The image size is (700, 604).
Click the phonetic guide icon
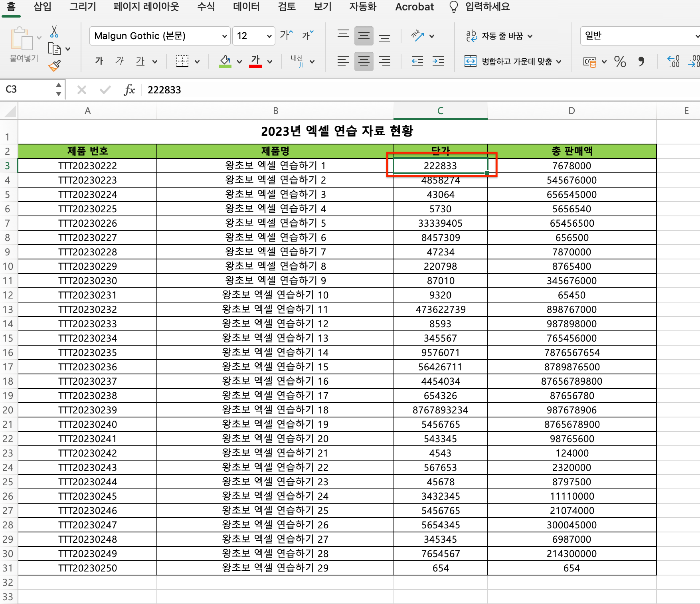[296, 61]
